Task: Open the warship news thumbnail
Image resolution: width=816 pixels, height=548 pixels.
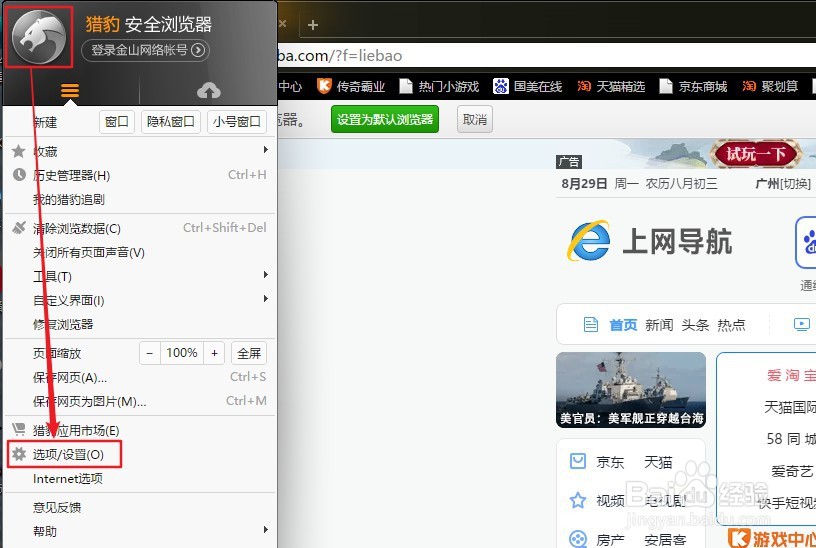Action: (631, 390)
